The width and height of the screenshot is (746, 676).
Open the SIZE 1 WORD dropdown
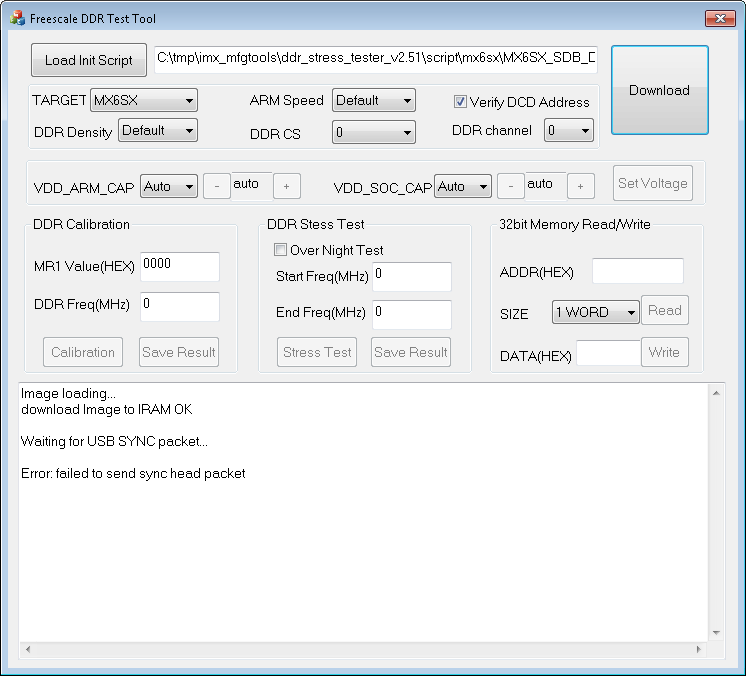point(596,312)
